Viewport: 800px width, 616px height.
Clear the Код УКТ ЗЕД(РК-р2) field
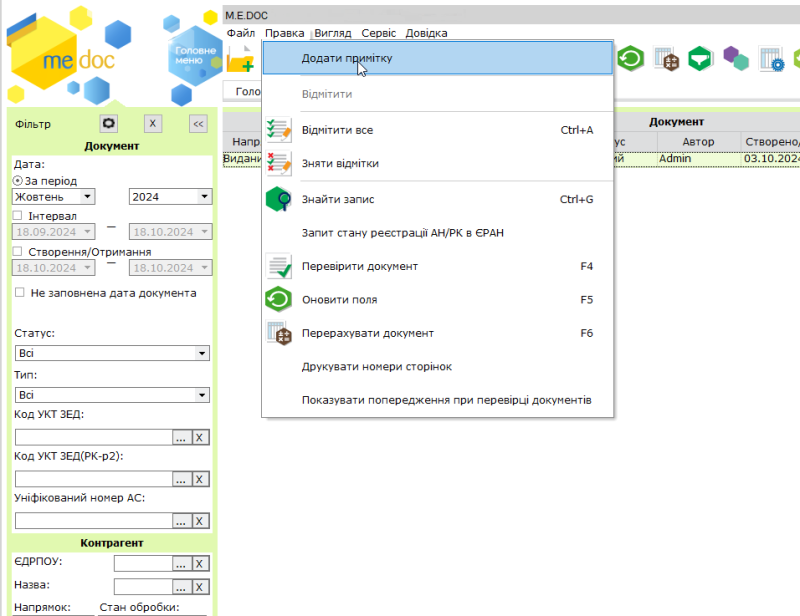[200, 479]
